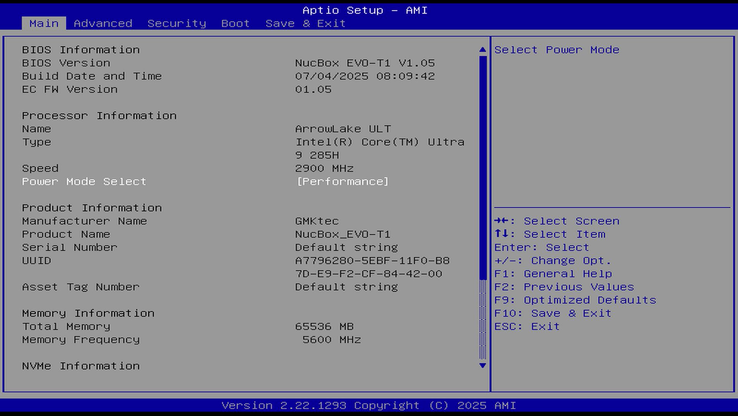This screenshot has width=738, height=416.
Task: Click the Select Power Mode help text
Action: [x=557, y=50]
